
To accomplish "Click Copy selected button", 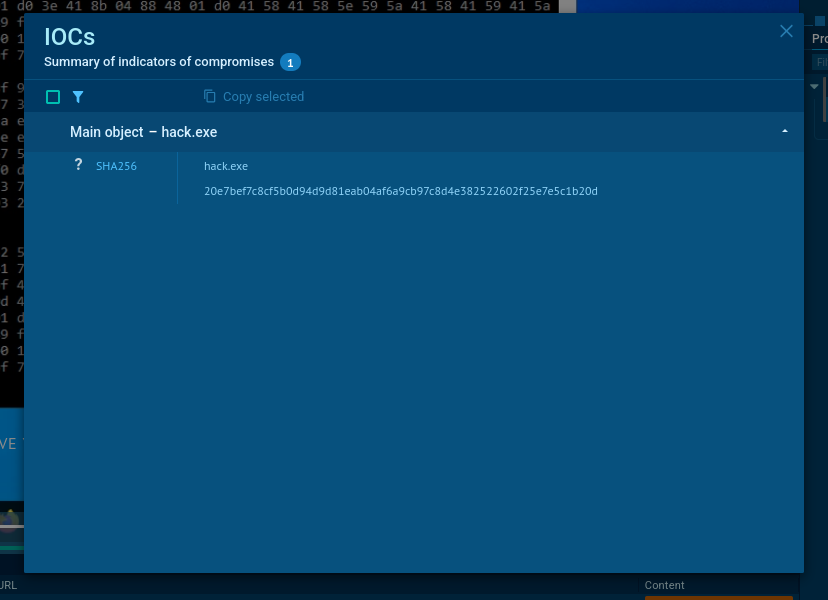I will click(254, 97).
